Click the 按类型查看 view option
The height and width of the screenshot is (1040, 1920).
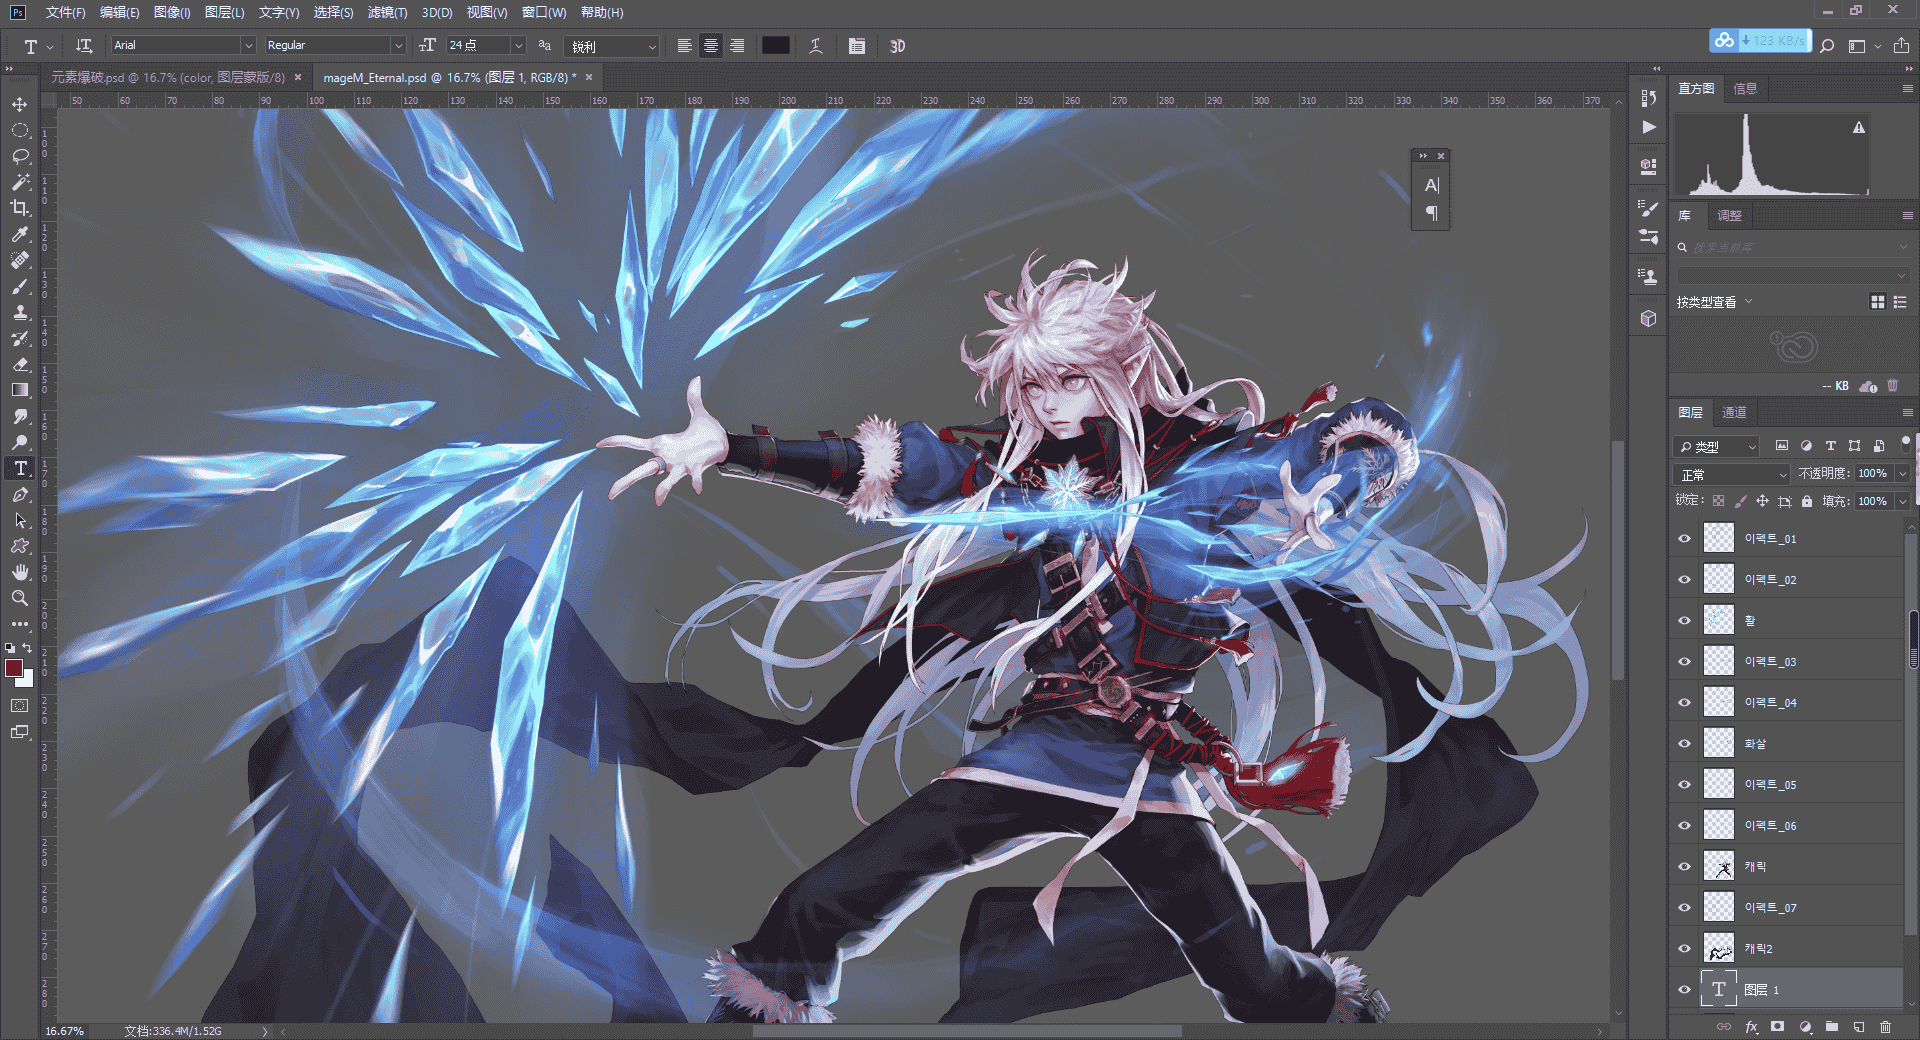(x=1714, y=302)
